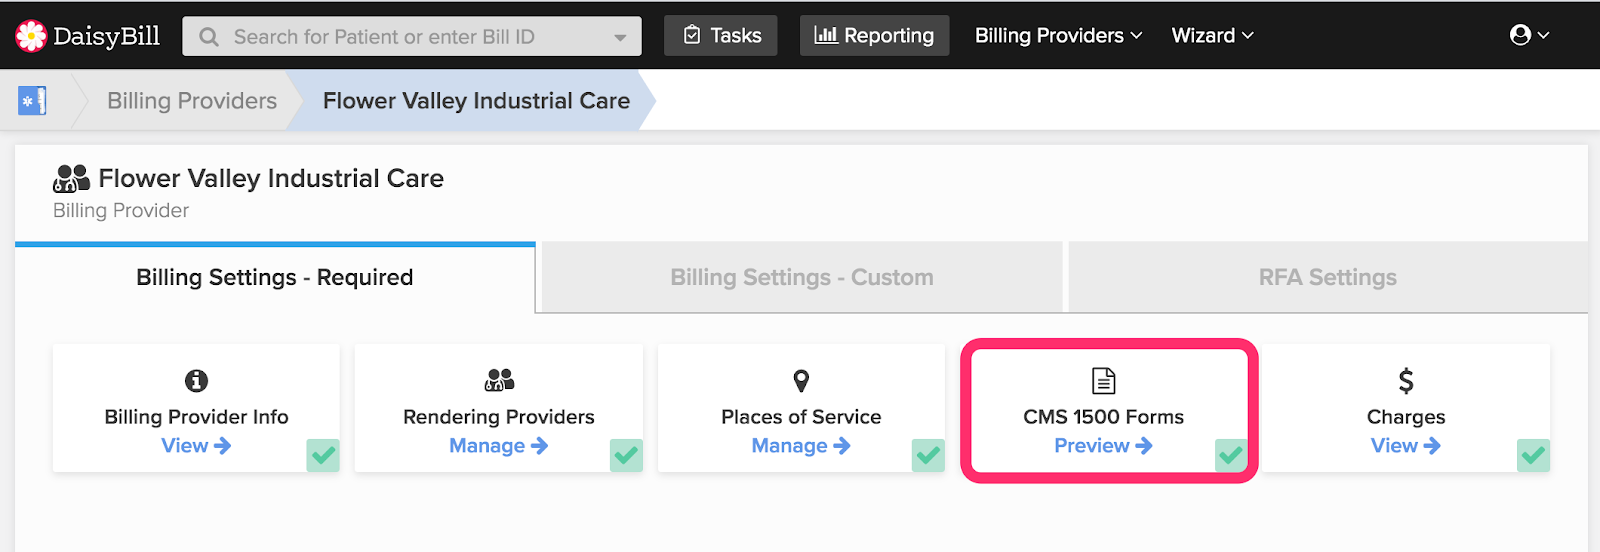Click green checkmark on Billing Provider Info card
This screenshot has width=1600, height=552.
coord(323,455)
